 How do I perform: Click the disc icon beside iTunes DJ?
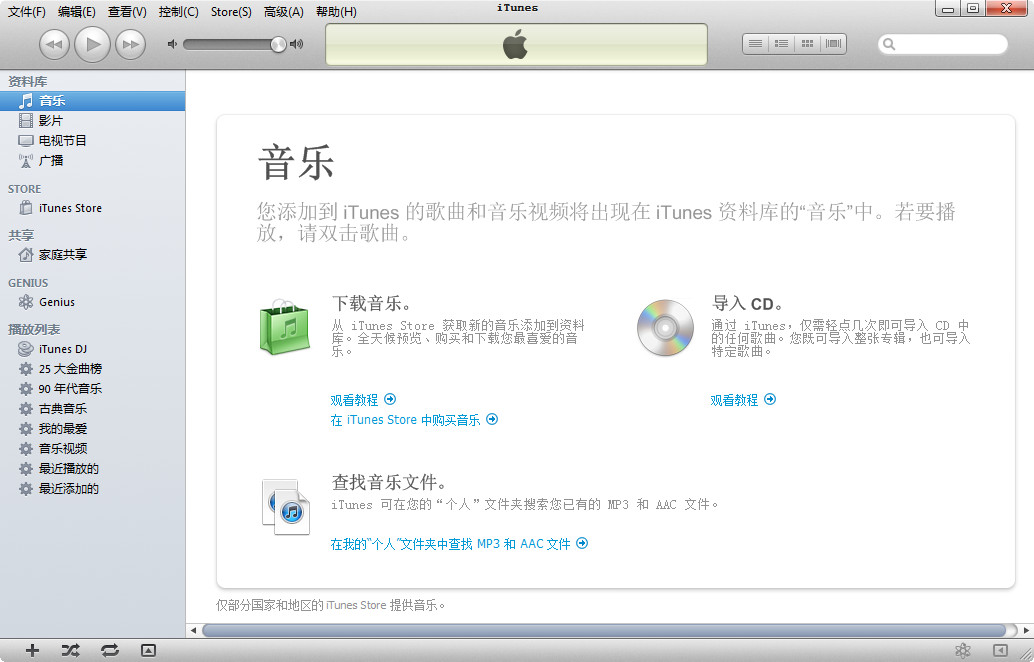[x=26, y=349]
